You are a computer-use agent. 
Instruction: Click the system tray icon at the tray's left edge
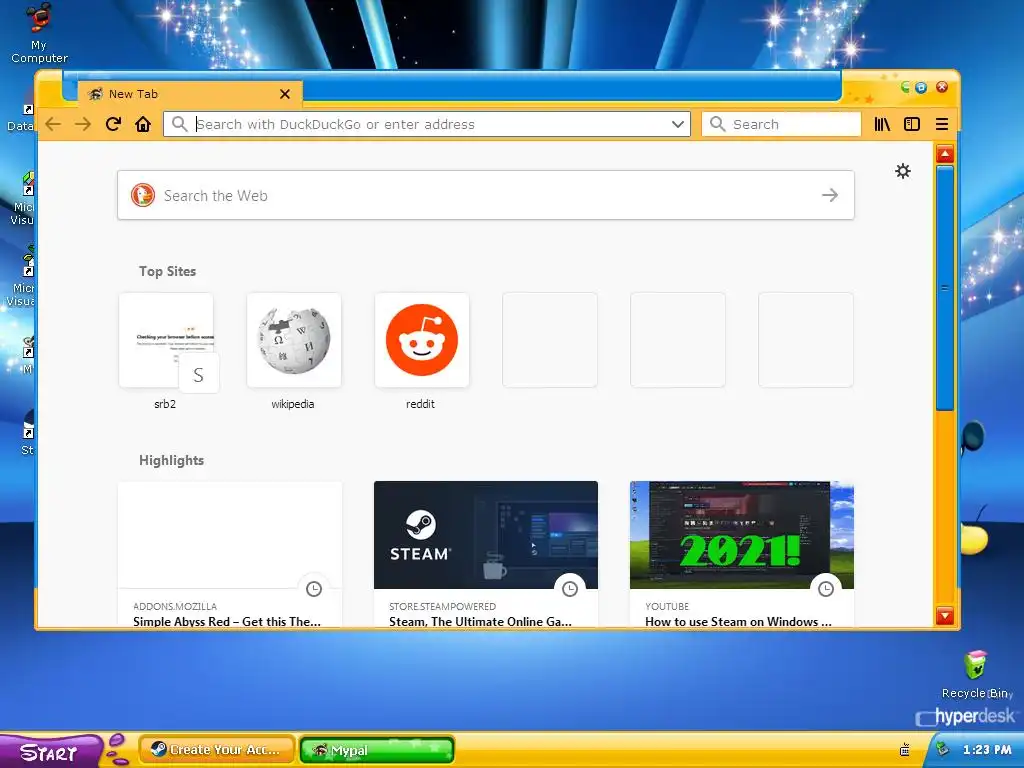point(904,750)
